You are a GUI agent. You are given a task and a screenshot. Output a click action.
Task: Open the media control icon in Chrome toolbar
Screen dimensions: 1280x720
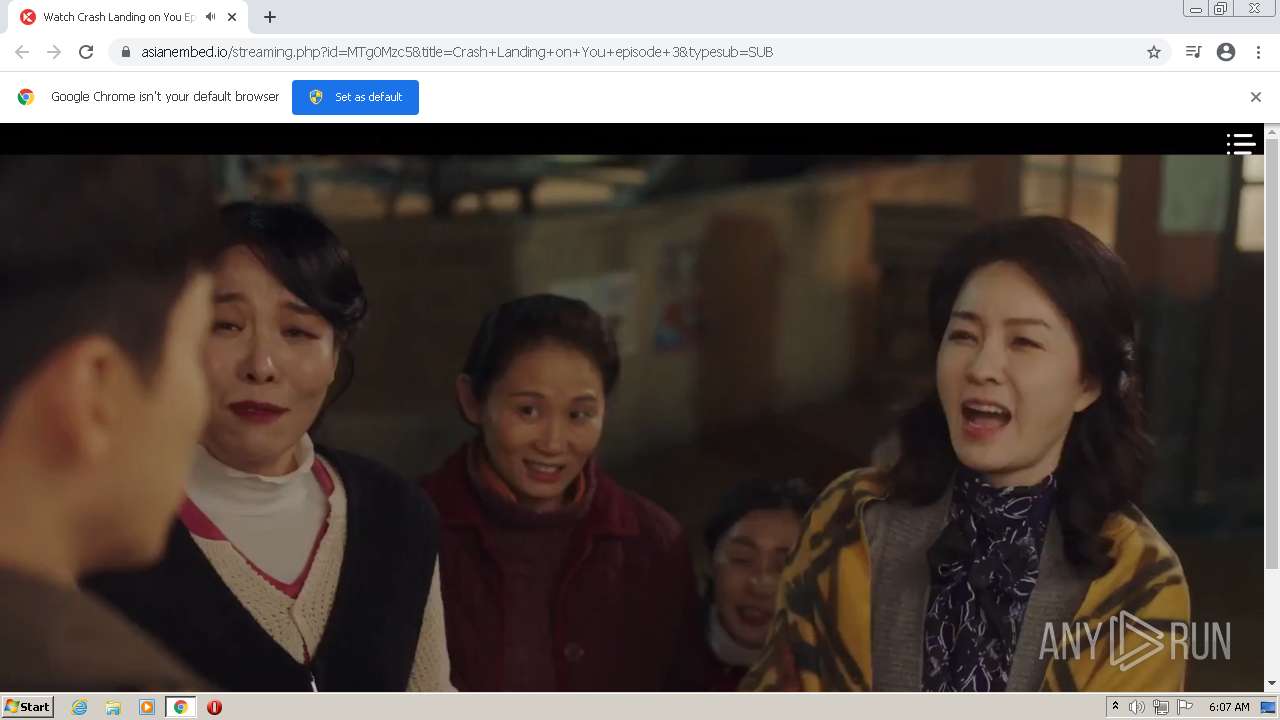(x=1193, y=52)
